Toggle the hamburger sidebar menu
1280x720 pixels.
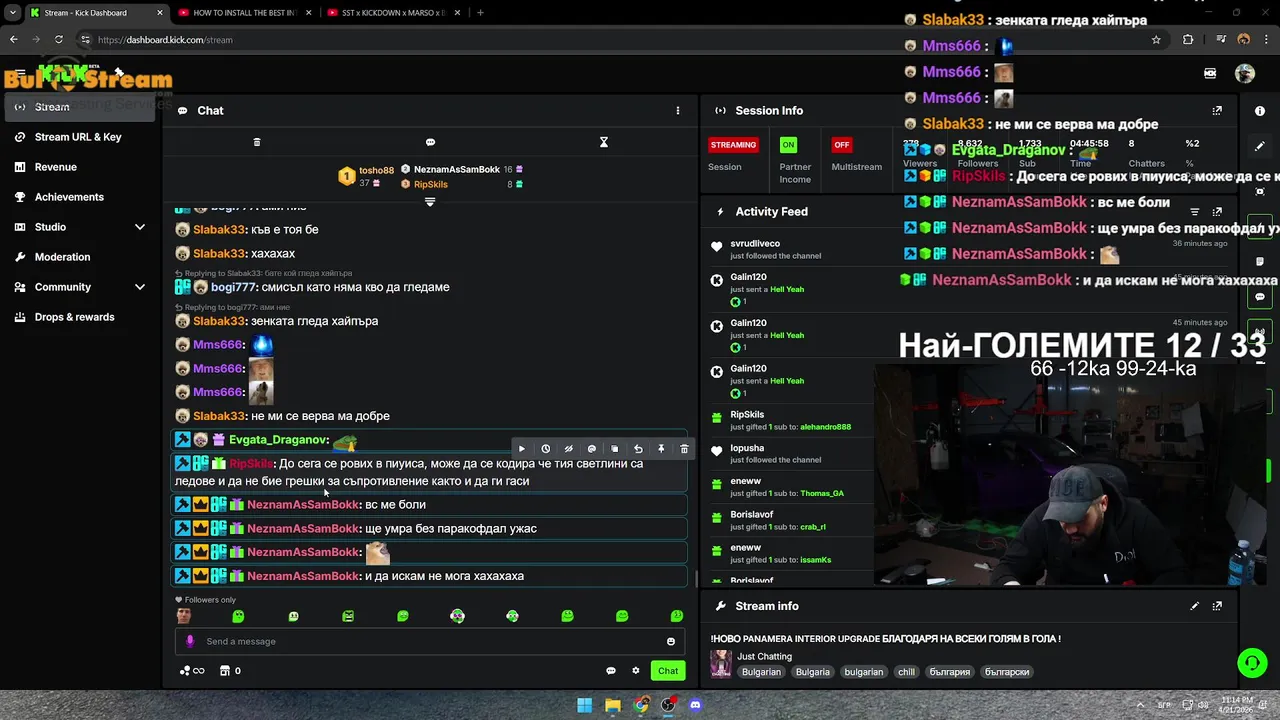[x=19, y=73]
